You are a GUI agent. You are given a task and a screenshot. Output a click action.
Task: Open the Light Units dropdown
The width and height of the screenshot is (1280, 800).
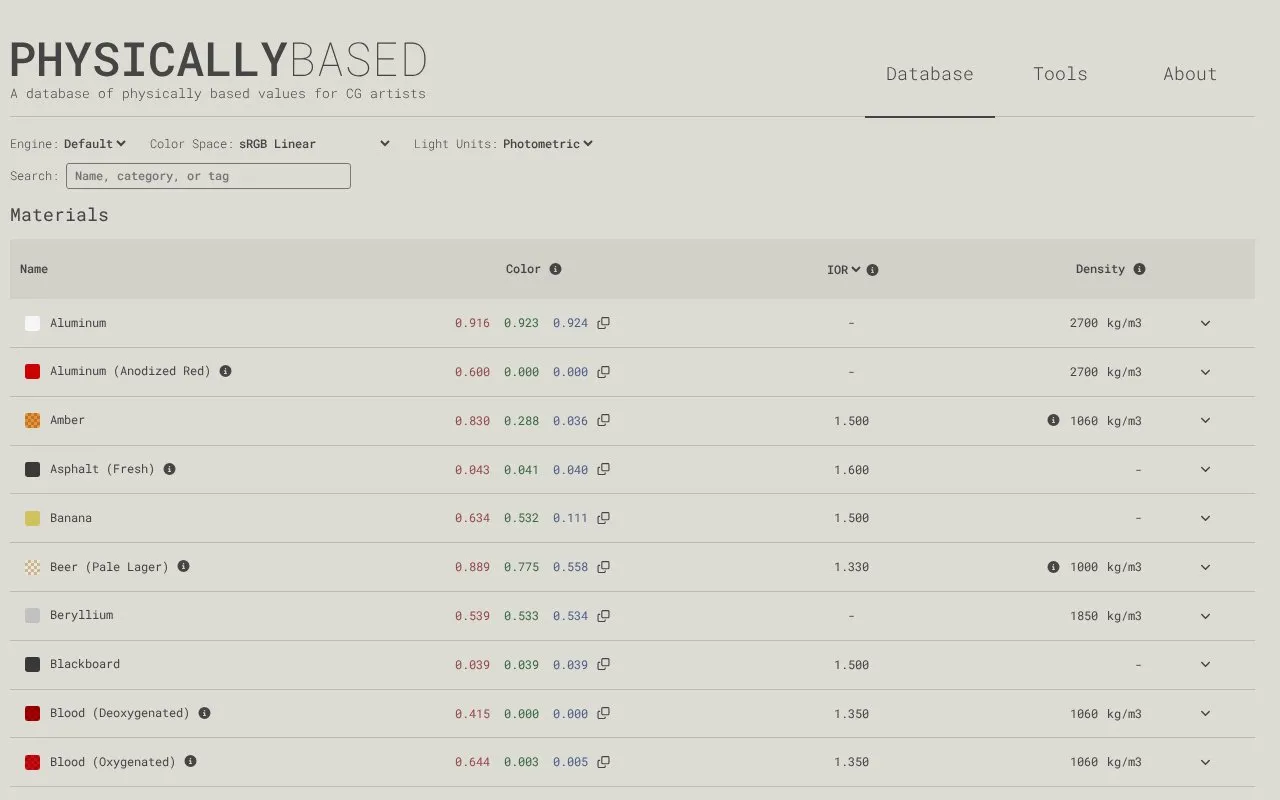tap(548, 144)
